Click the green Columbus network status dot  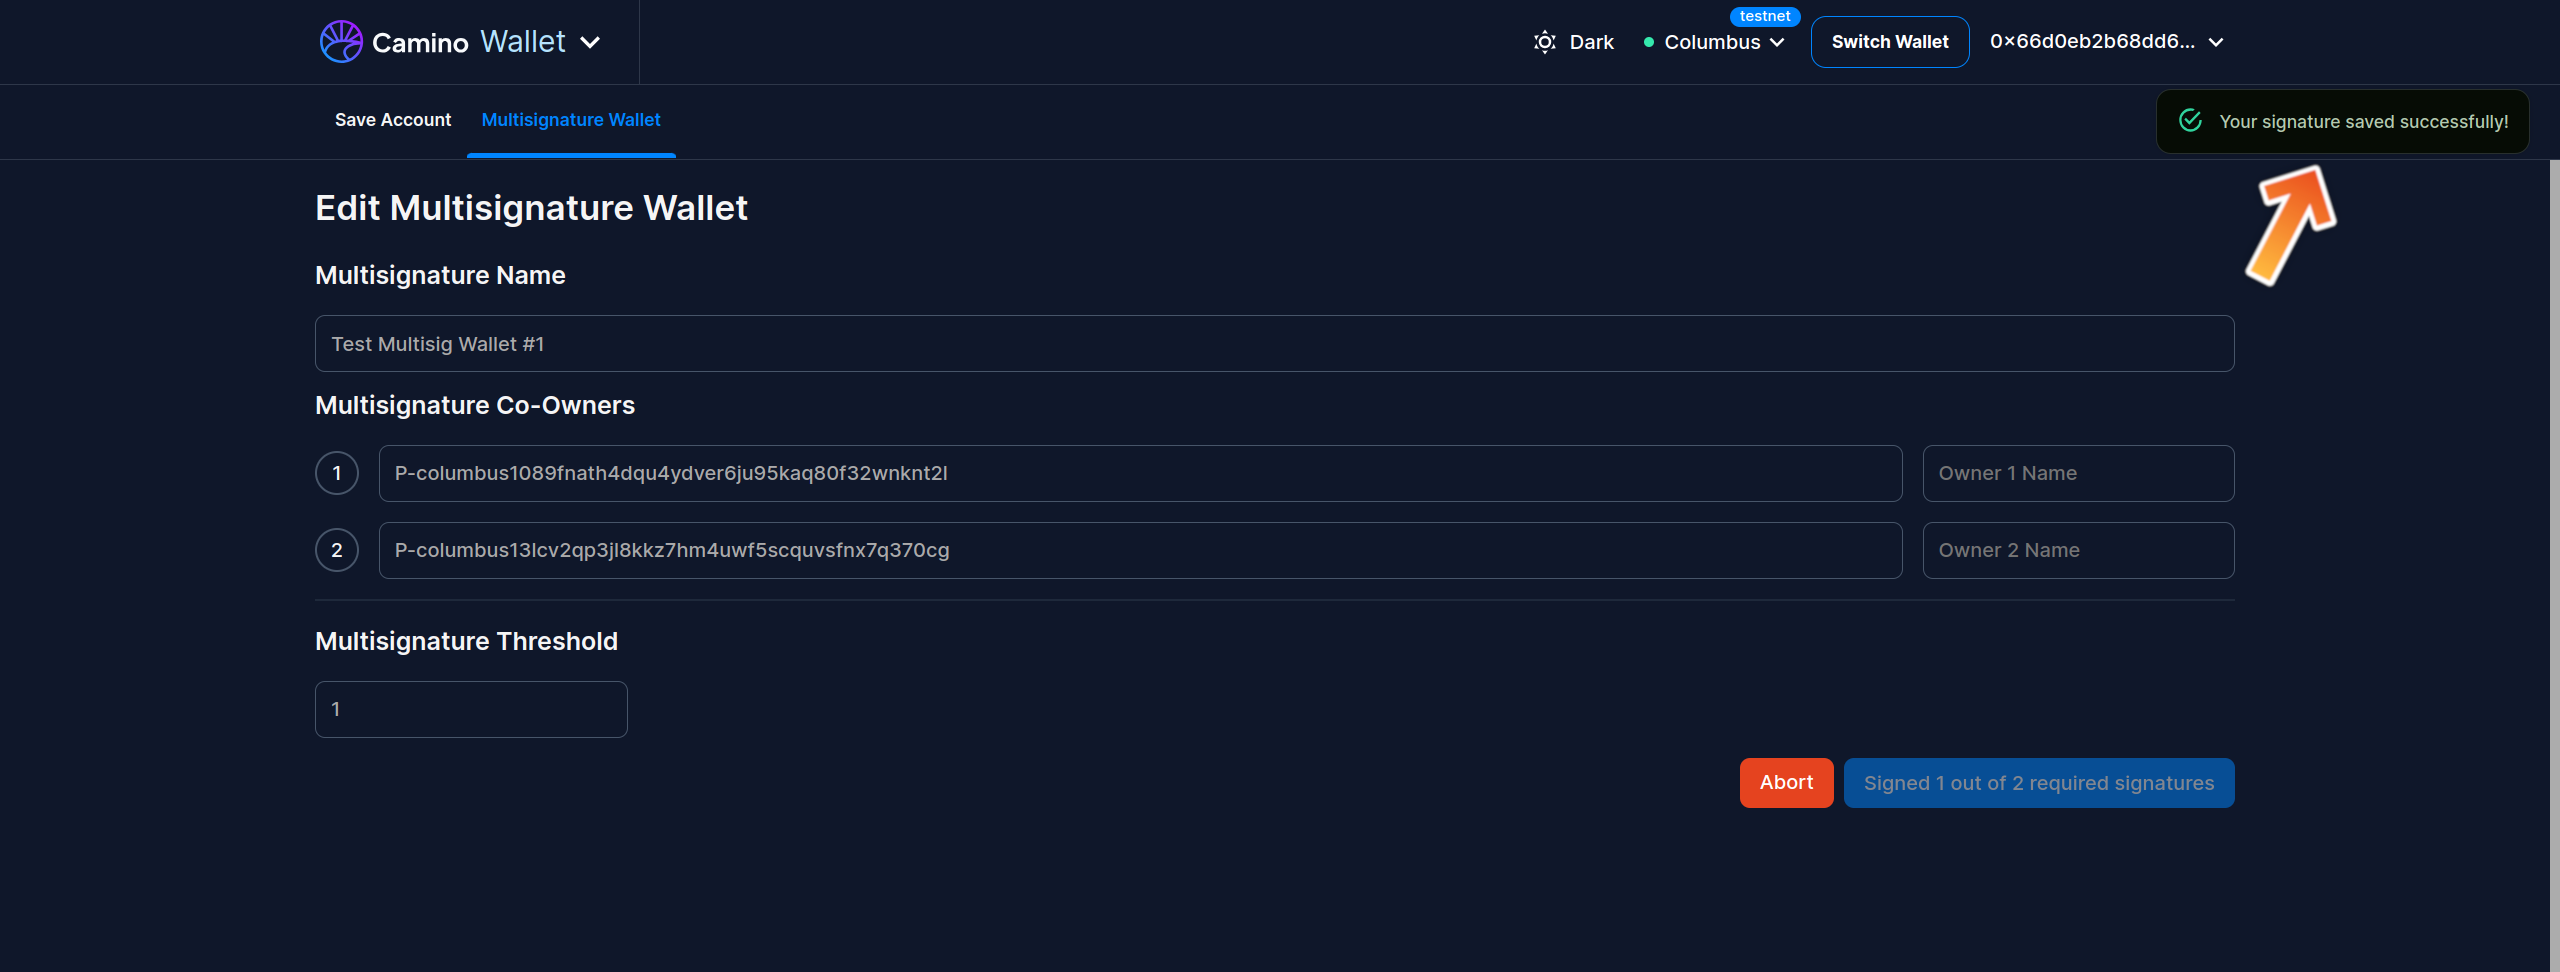[1649, 42]
